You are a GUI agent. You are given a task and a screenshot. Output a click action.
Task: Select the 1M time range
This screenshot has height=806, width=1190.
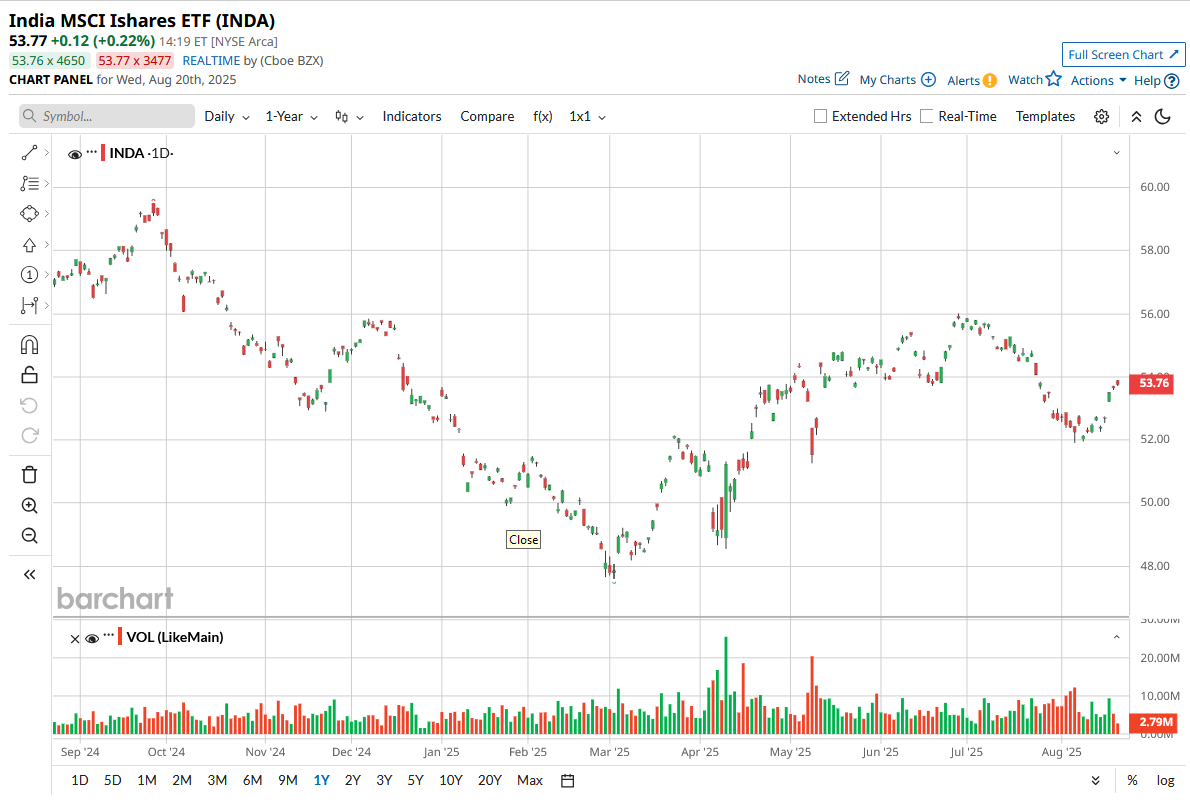[146, 781]
